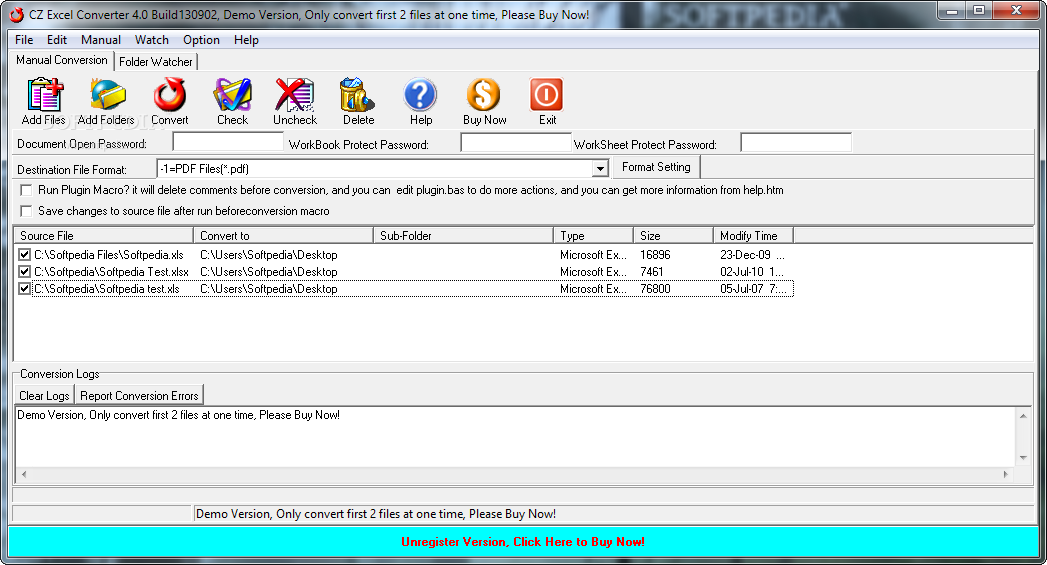Click the Buy Now dollar icon

(483, 95)
